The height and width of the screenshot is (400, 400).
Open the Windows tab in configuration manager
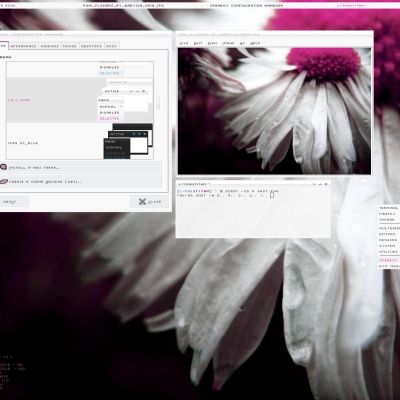pyautogui.click(x=50, y=46)
